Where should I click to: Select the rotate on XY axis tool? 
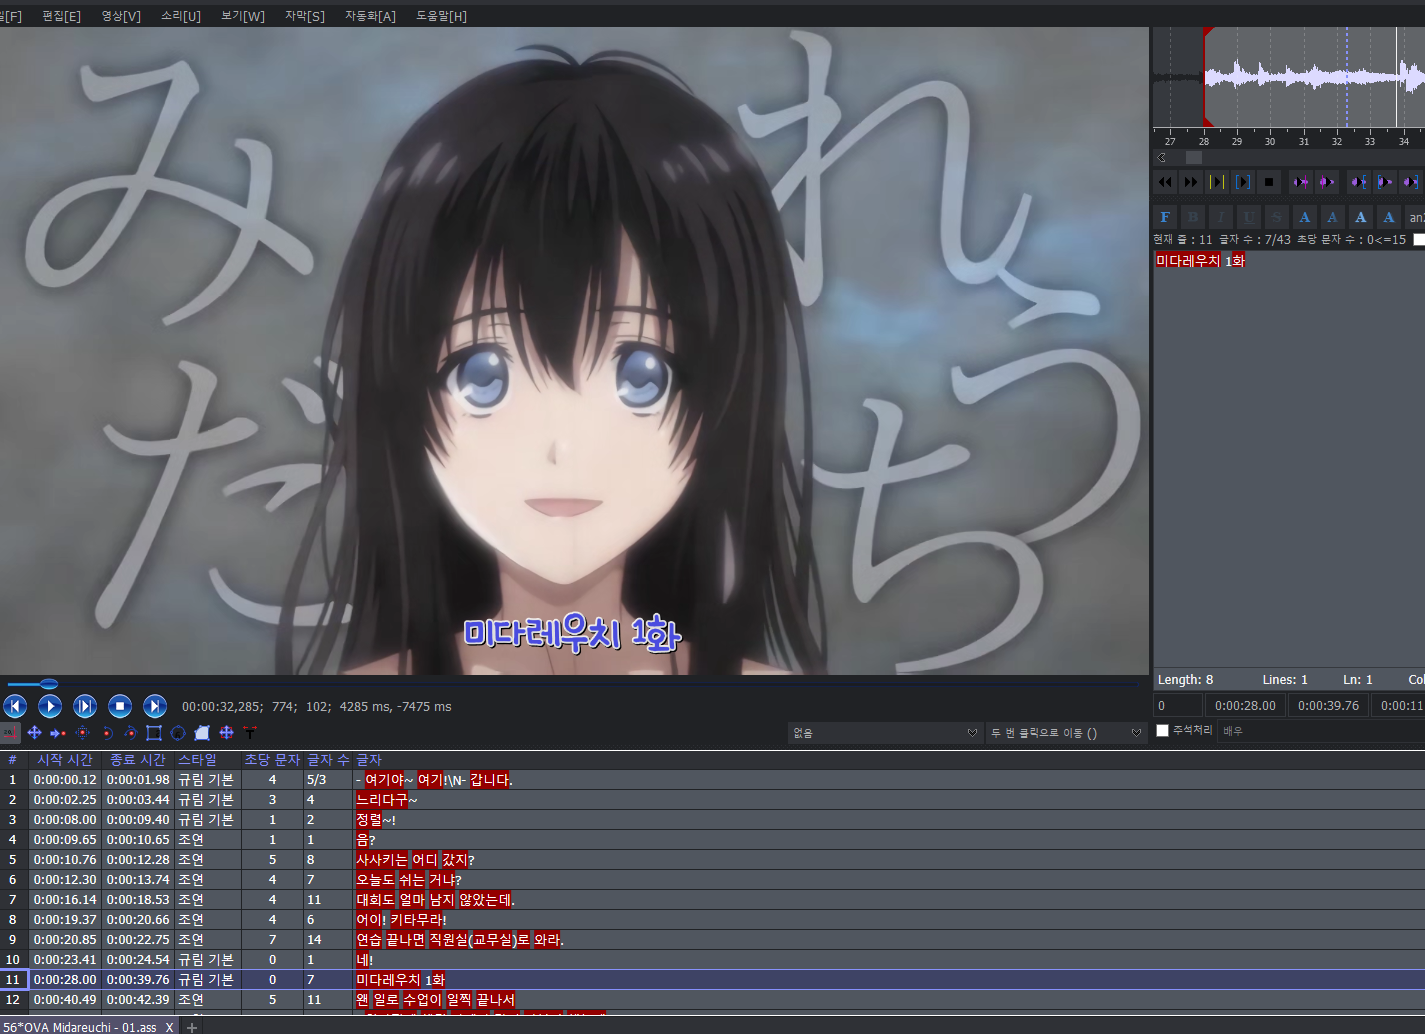pyautogui.click(x=130, y=733)
